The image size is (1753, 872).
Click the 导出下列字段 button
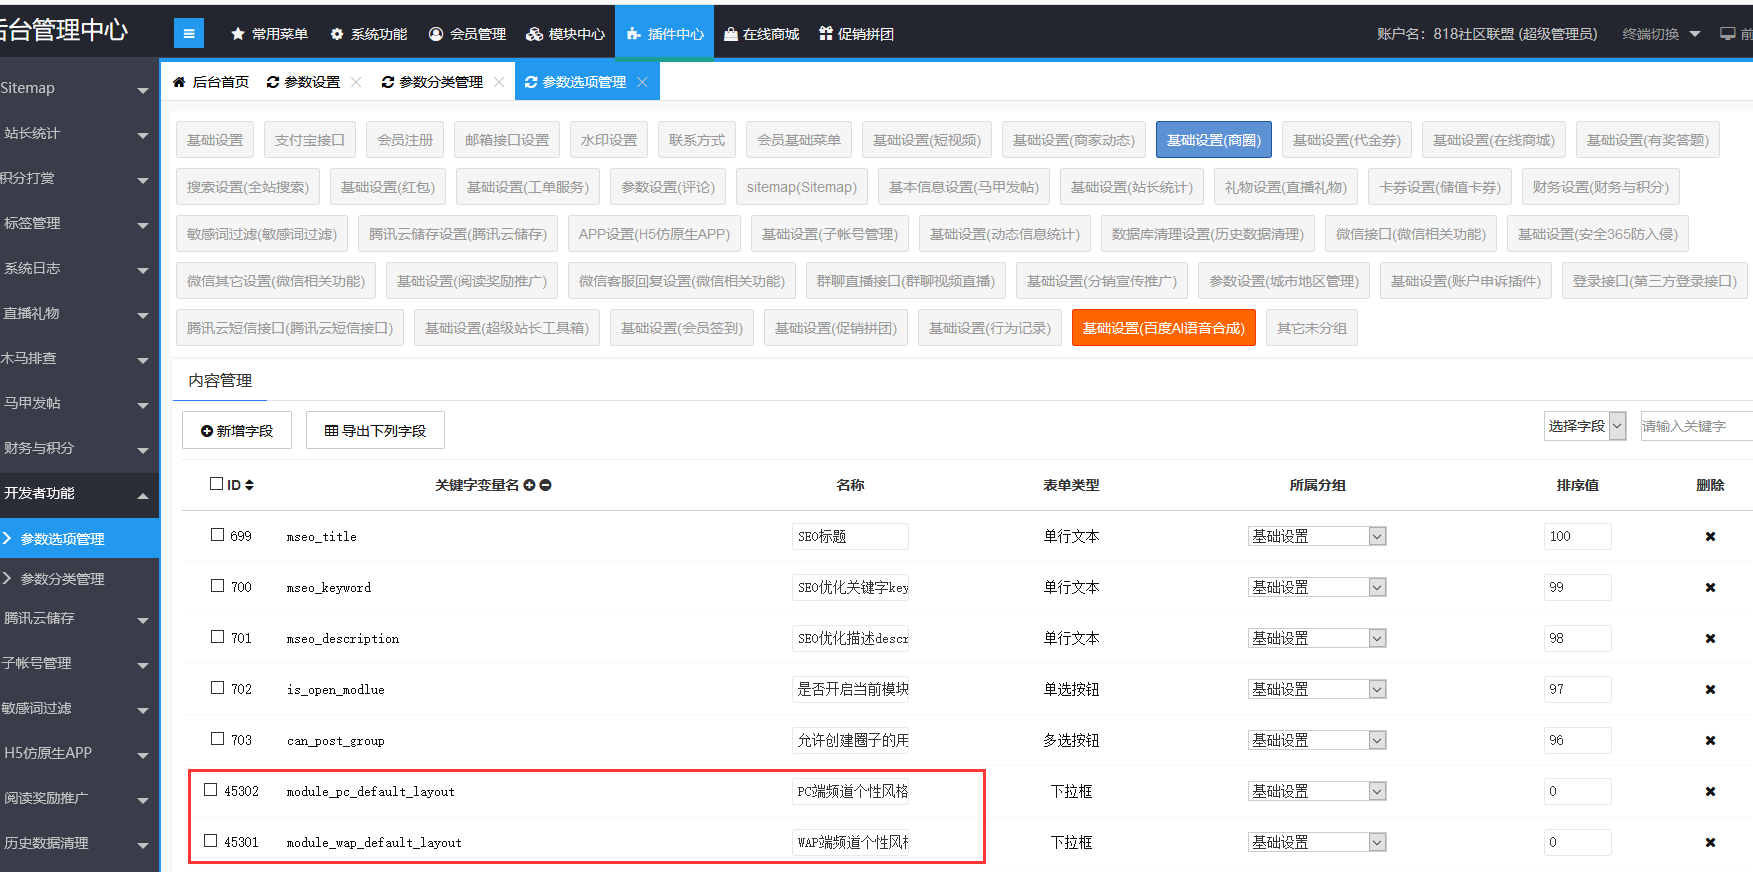pos(375,431)
